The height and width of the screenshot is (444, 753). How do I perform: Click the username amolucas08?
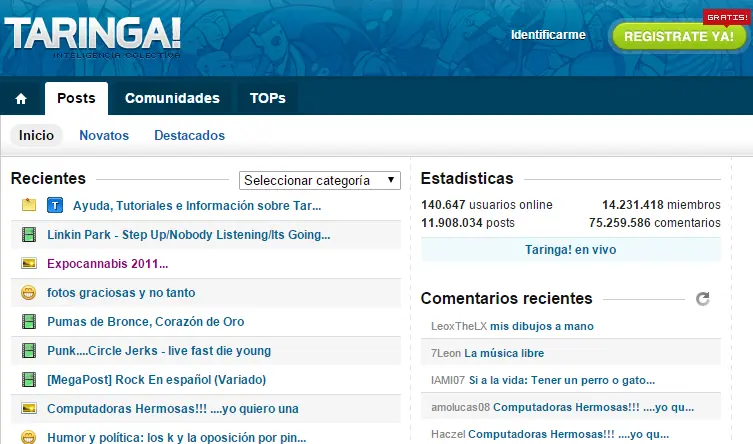pyautogui.click(x=461, y=407)
